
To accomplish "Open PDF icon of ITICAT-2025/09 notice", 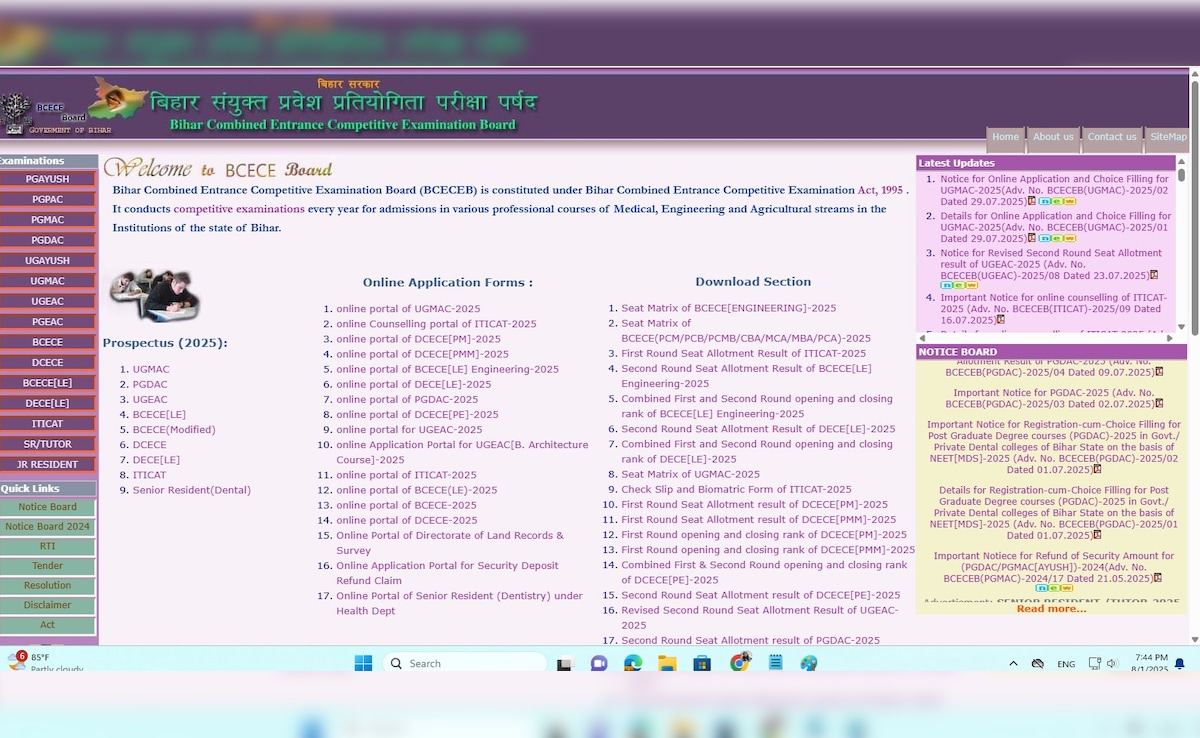I will coord(999,319).
